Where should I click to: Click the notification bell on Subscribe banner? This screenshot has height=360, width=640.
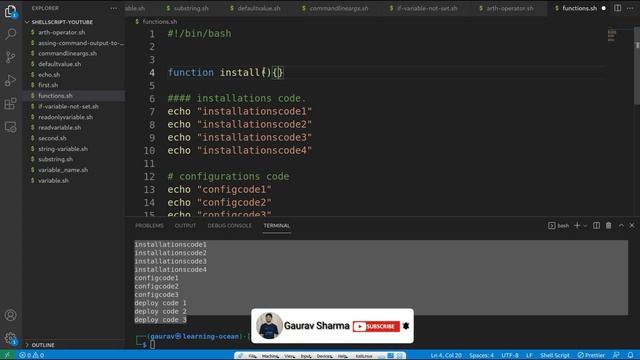coord(406,326)
